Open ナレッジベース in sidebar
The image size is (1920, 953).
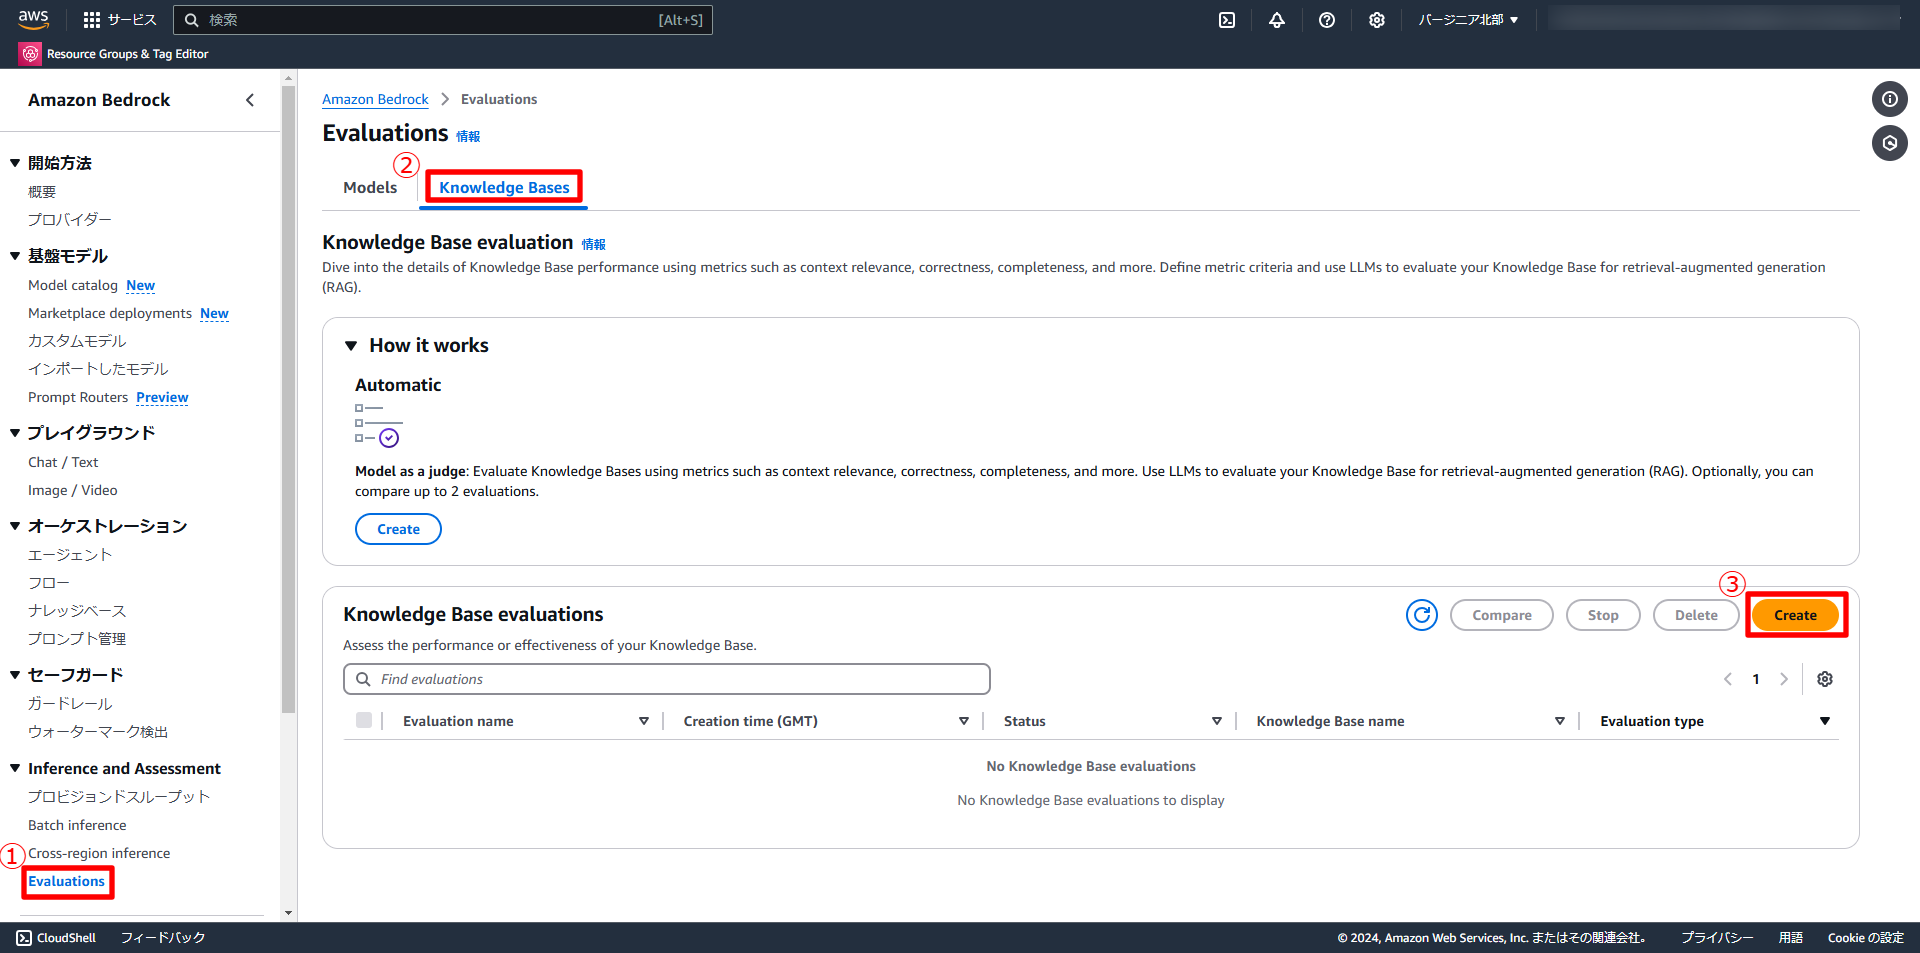point(77,611)
